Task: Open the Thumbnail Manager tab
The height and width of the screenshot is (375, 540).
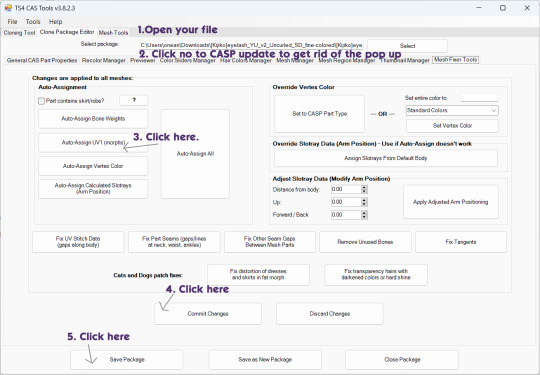Action: click(x=405, y=60)
